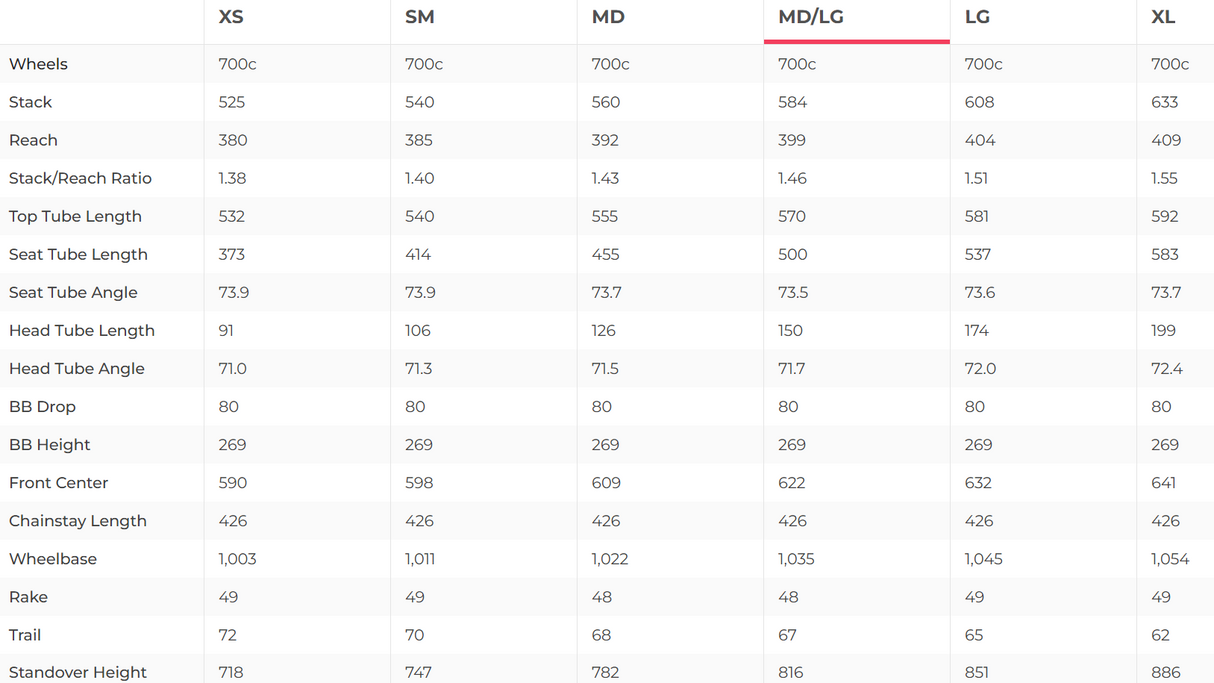Click the XS Reach value 380
The height and width of the screenshot is (683, 1214).
[233, 140]
